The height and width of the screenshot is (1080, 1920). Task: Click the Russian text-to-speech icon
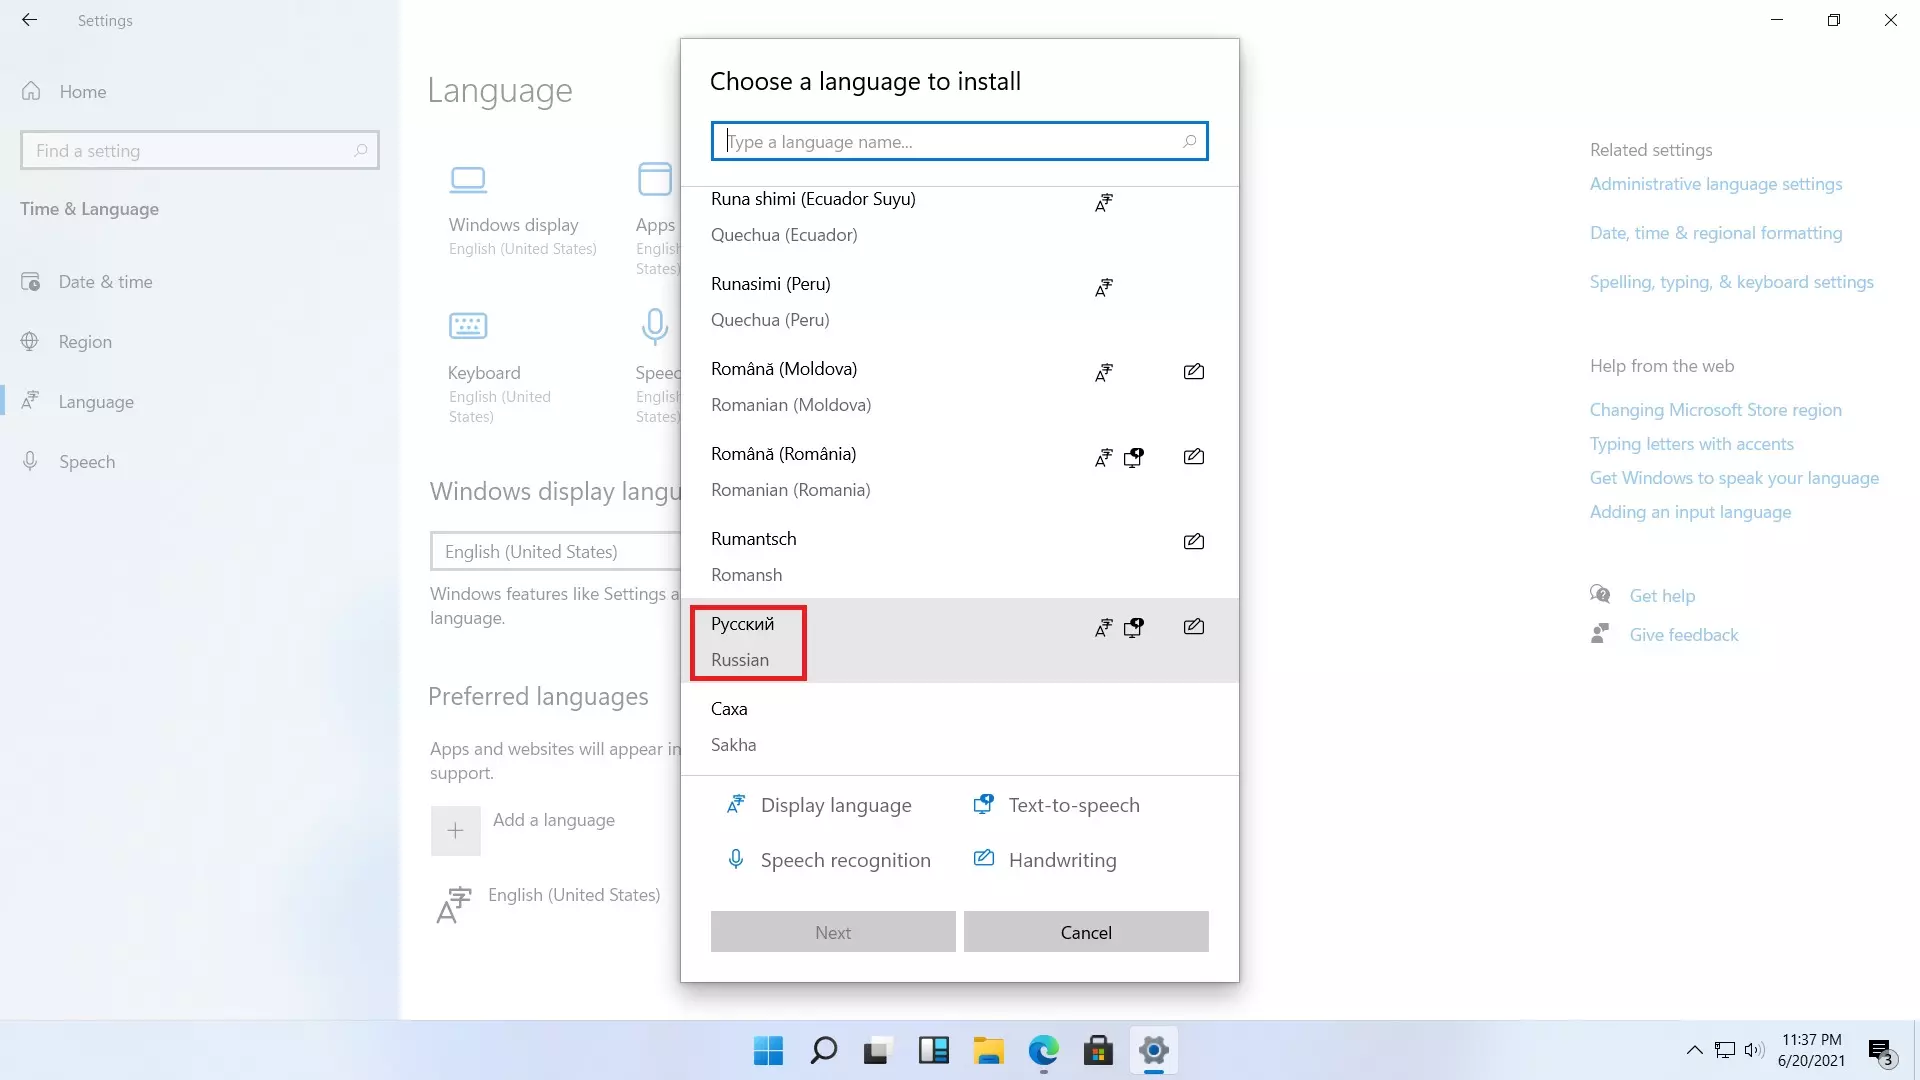tap(1133, 627)
